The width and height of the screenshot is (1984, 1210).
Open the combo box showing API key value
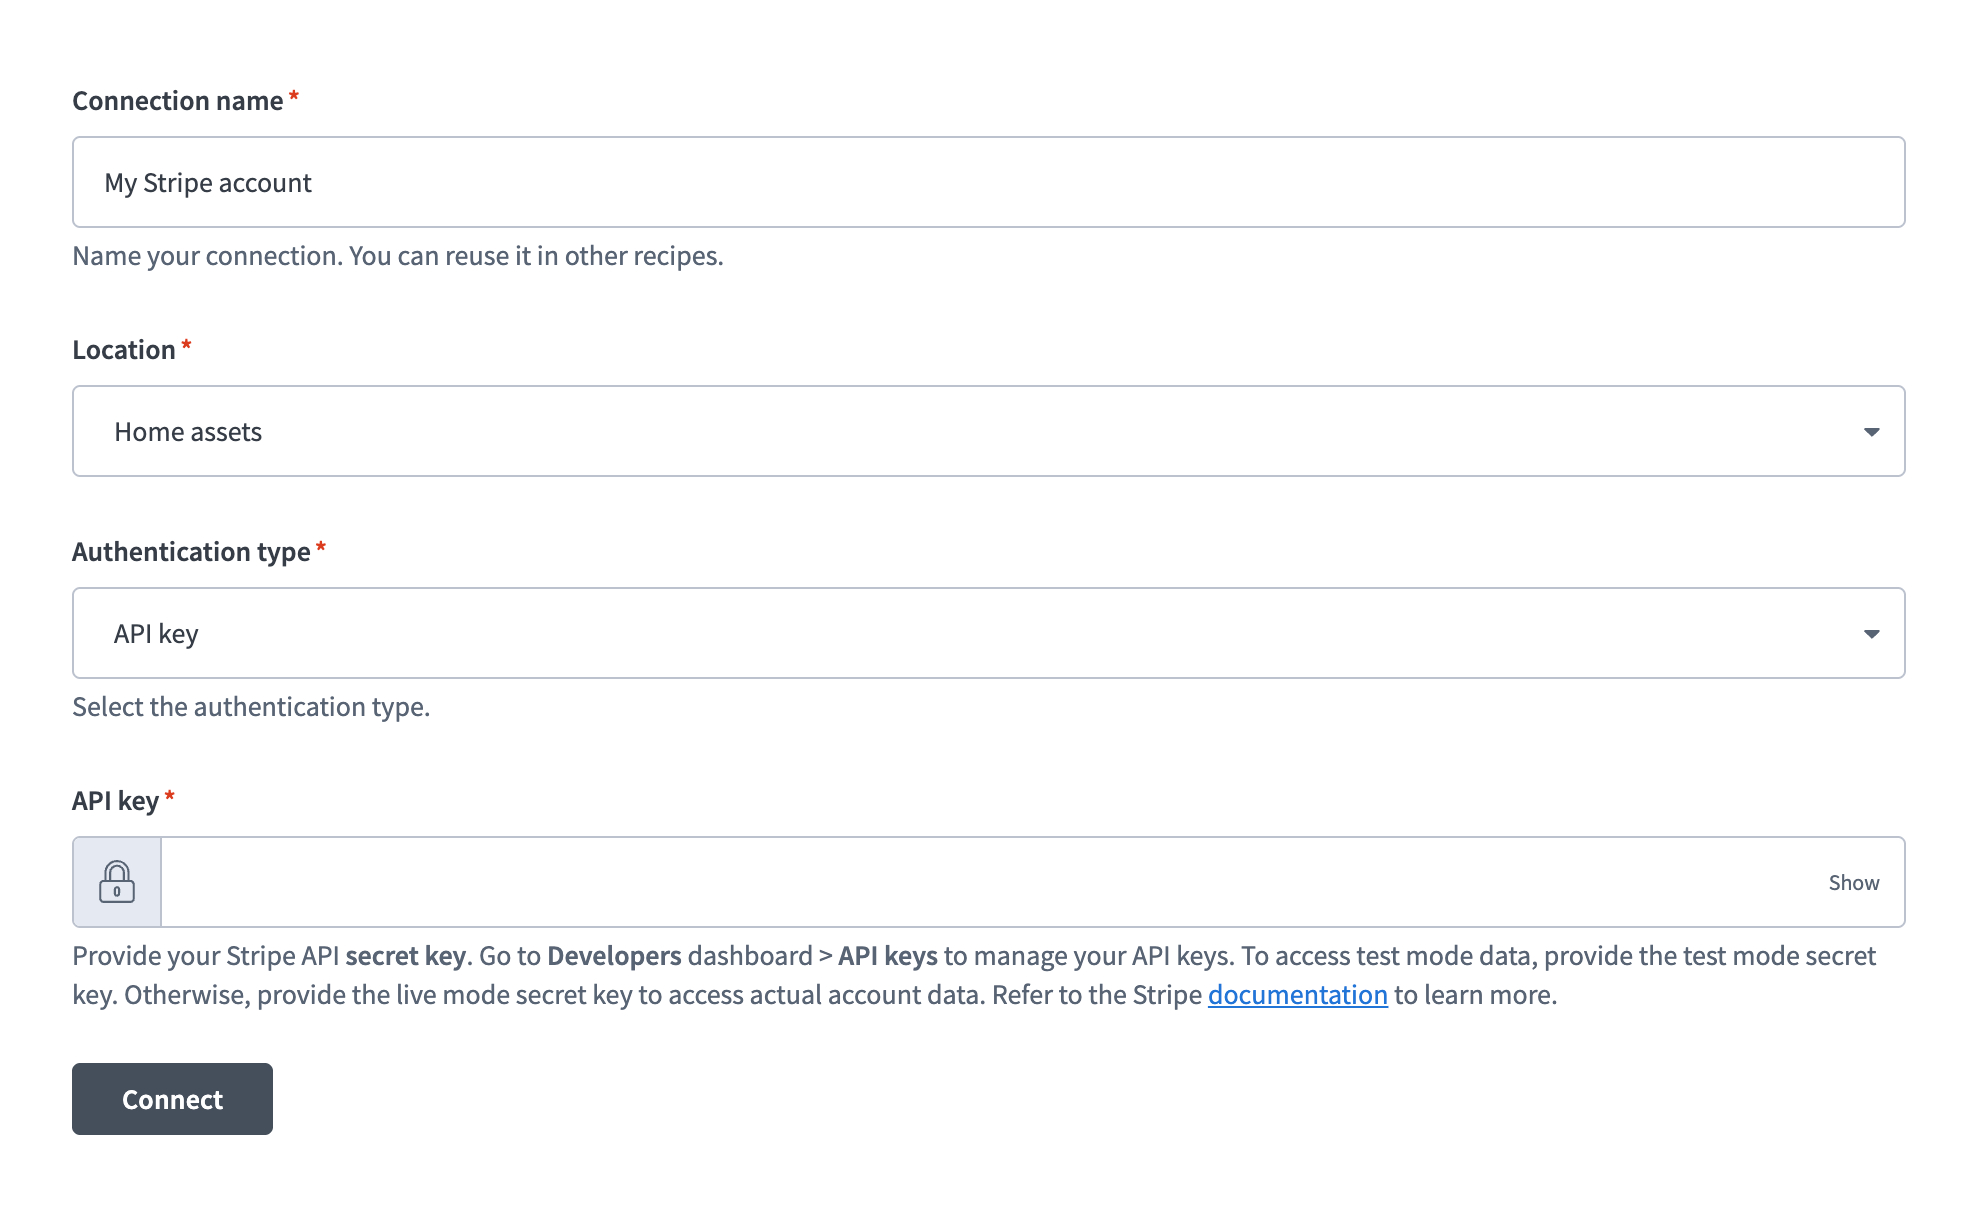pyautogui.click(x=987, y=634)
